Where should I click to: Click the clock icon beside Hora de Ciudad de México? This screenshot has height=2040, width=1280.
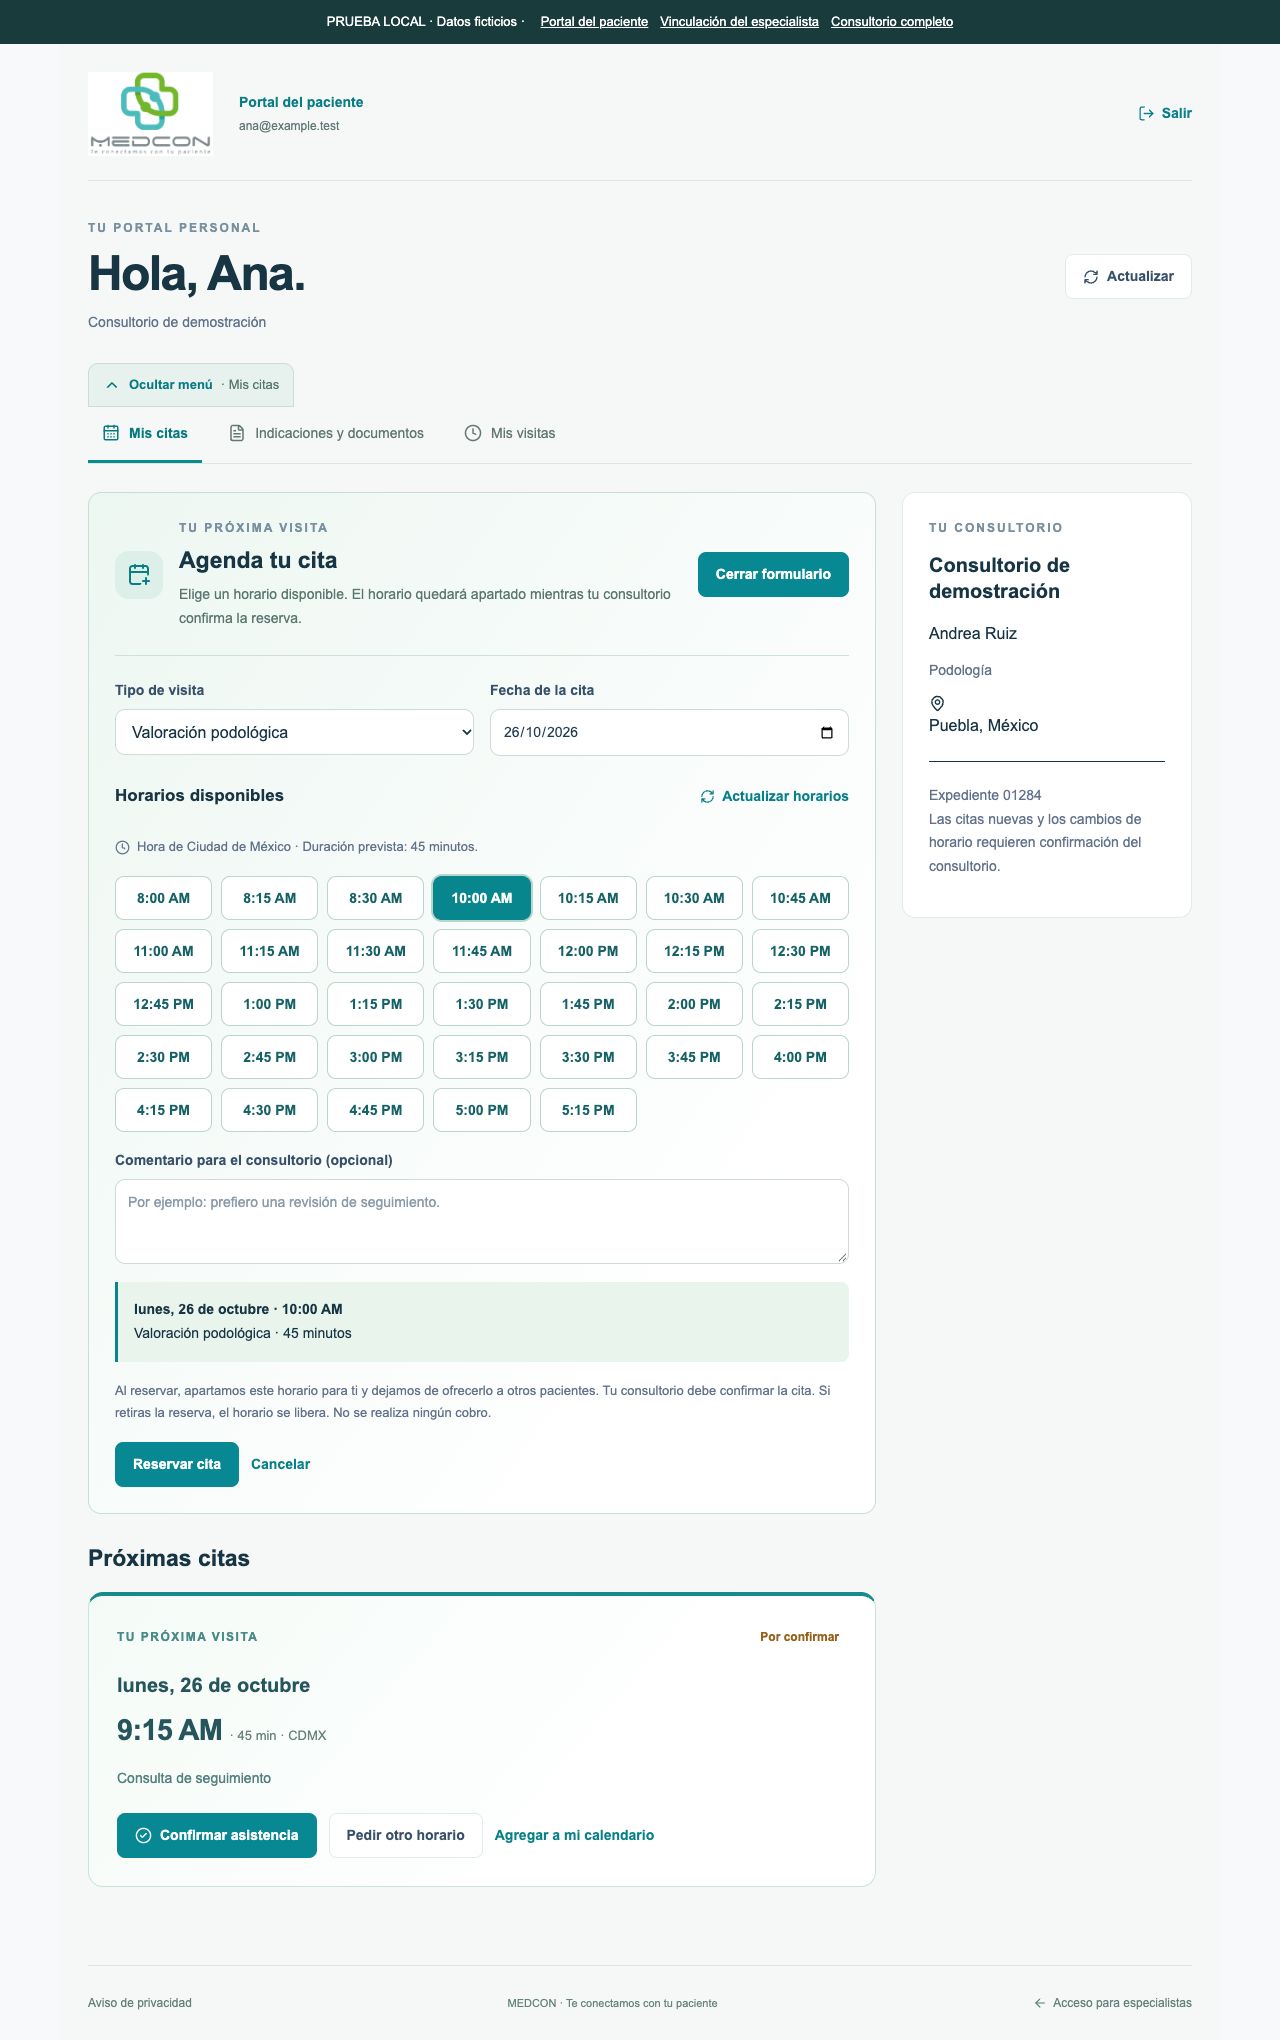[x=122, y=847]
